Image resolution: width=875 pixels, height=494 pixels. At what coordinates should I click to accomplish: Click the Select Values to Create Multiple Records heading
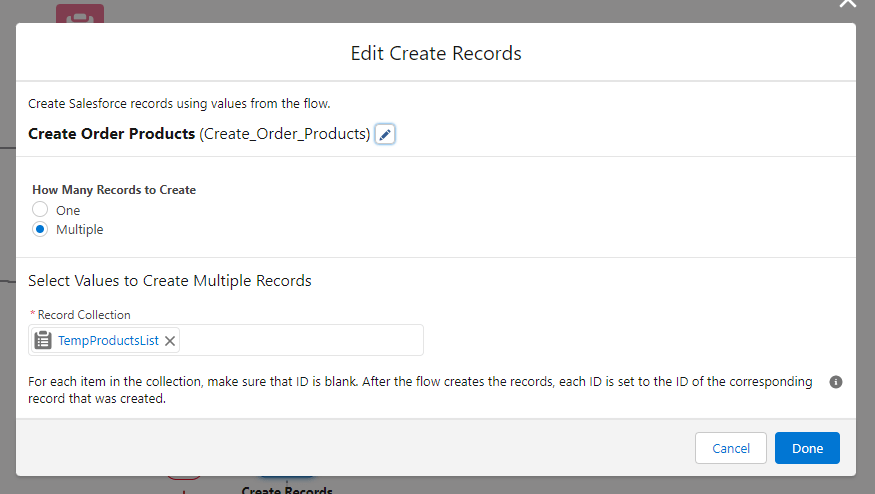click(x=170, y=281)
